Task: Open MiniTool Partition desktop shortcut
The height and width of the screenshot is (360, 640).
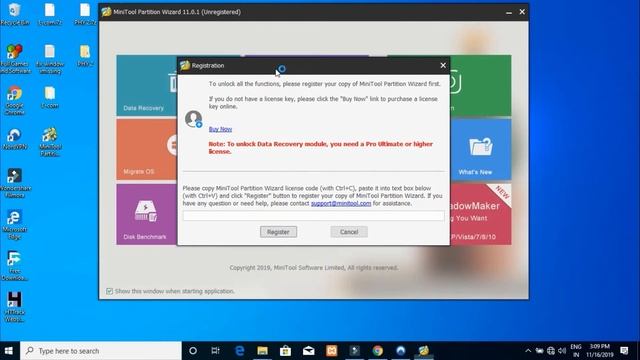Action: [x=50, y=142]
